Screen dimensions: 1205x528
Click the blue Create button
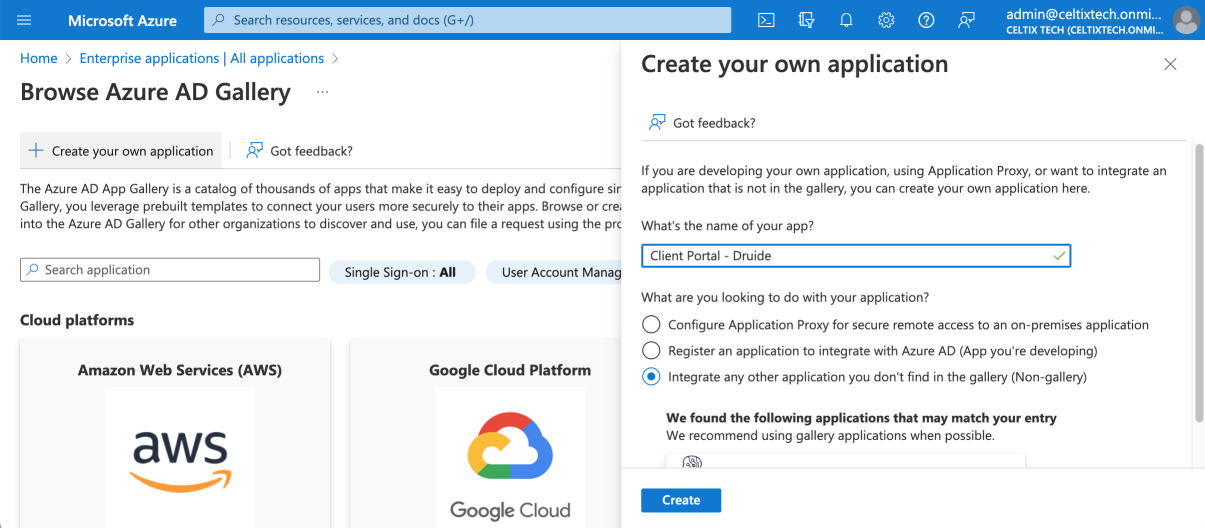[681, 500]
